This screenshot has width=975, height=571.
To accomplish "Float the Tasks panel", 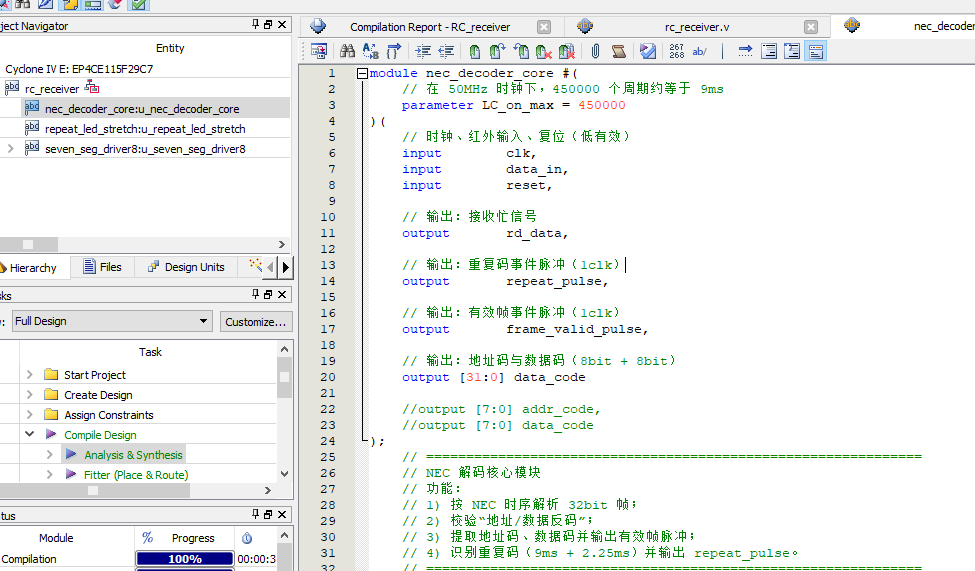I will (x=268, y=294).
